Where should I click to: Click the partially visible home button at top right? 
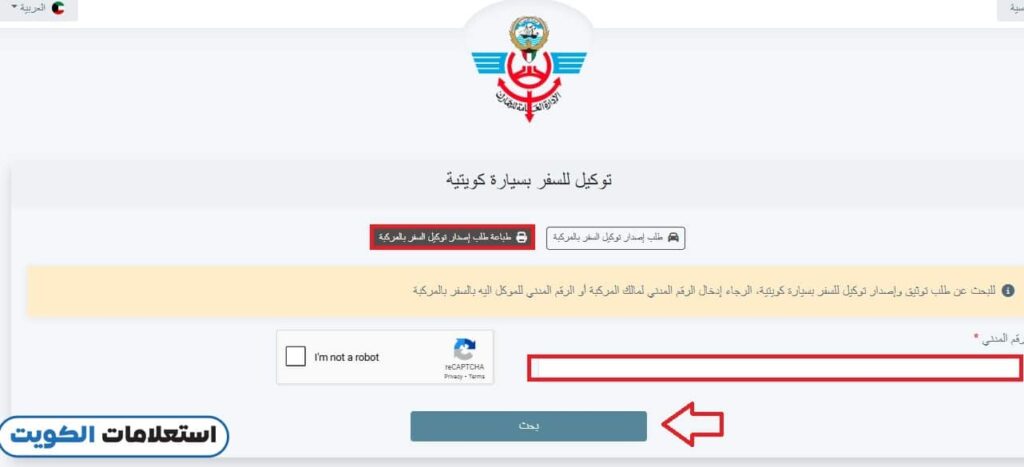point(1010,10)
